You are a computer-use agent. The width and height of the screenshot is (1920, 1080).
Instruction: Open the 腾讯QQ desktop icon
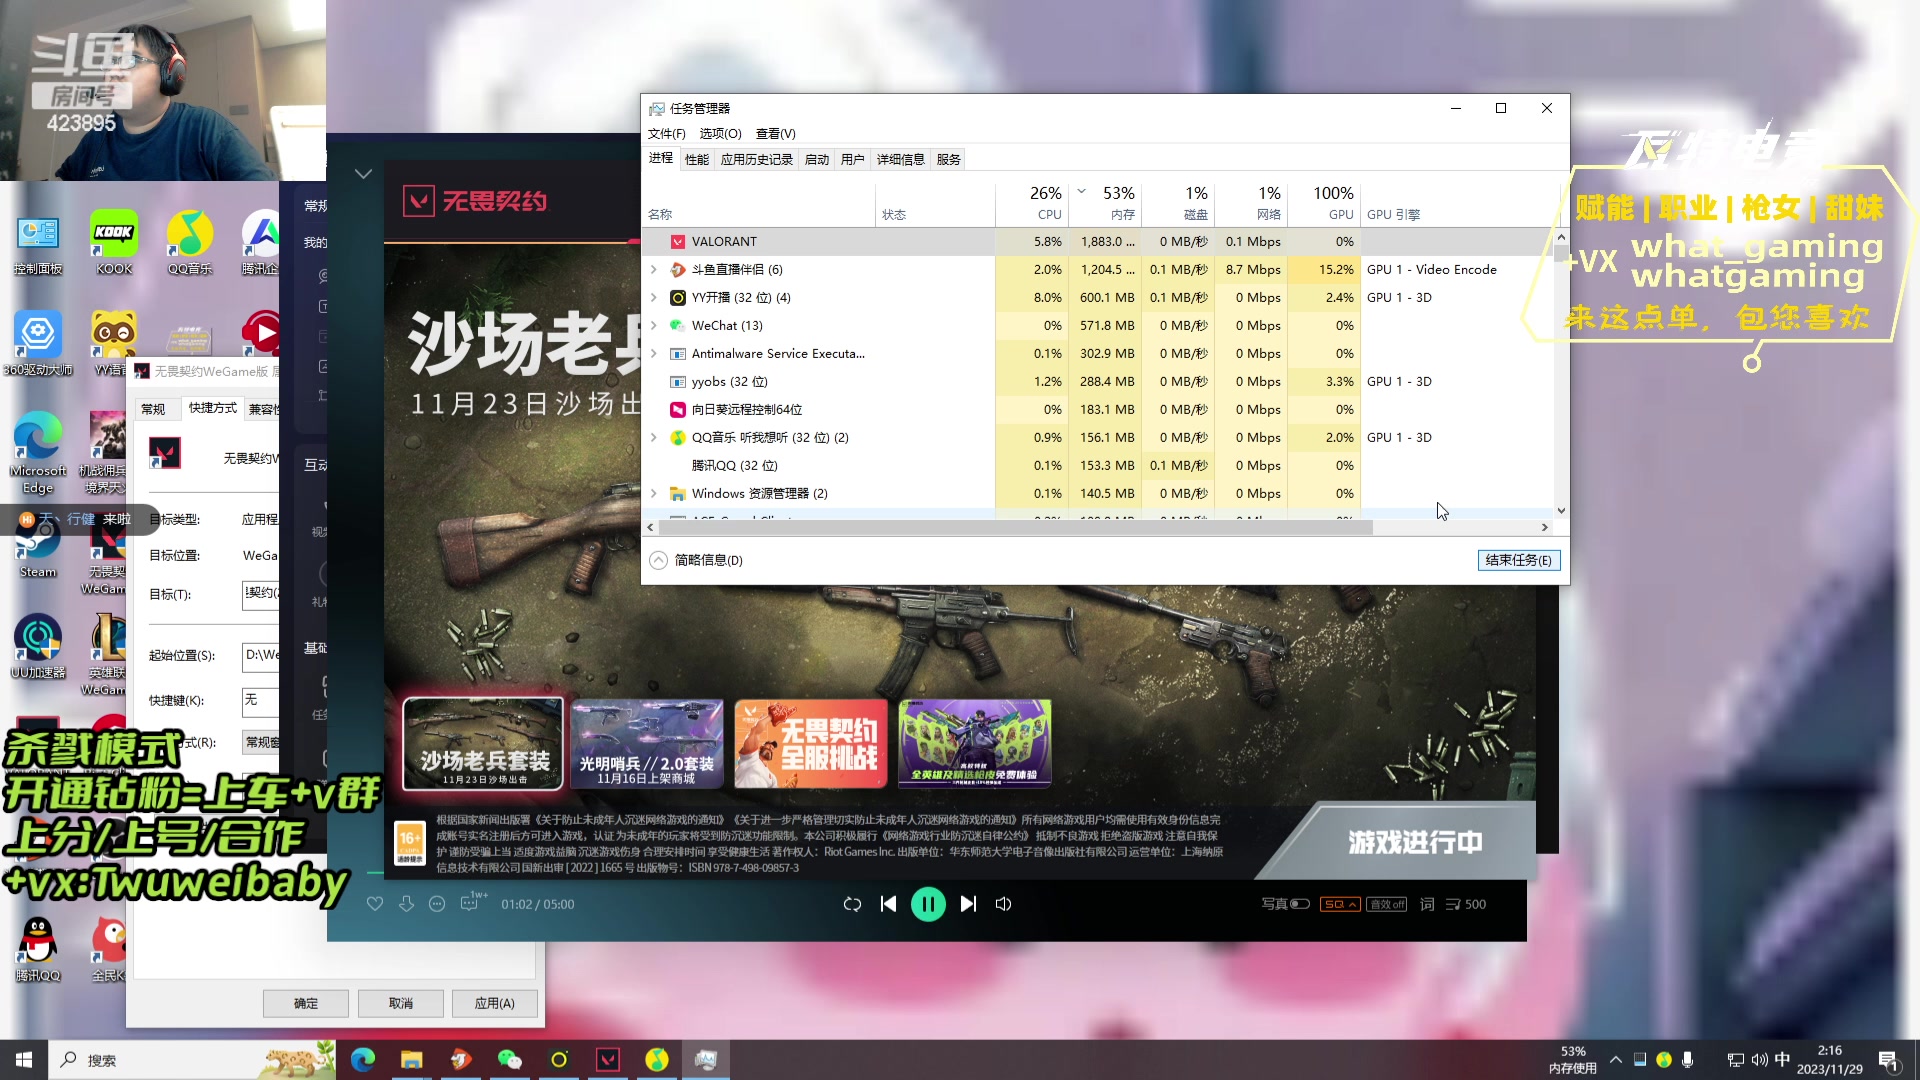coord(38,950)
